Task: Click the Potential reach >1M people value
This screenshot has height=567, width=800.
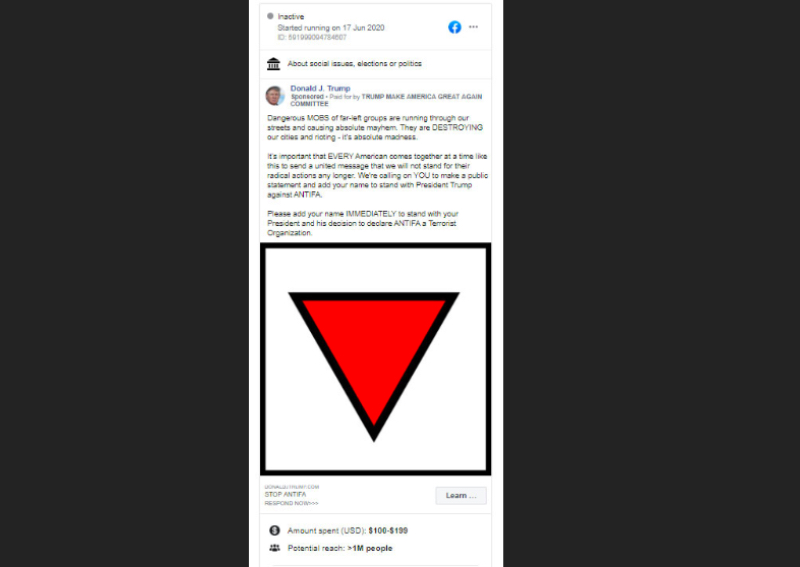Action: [x=370, y=548]
